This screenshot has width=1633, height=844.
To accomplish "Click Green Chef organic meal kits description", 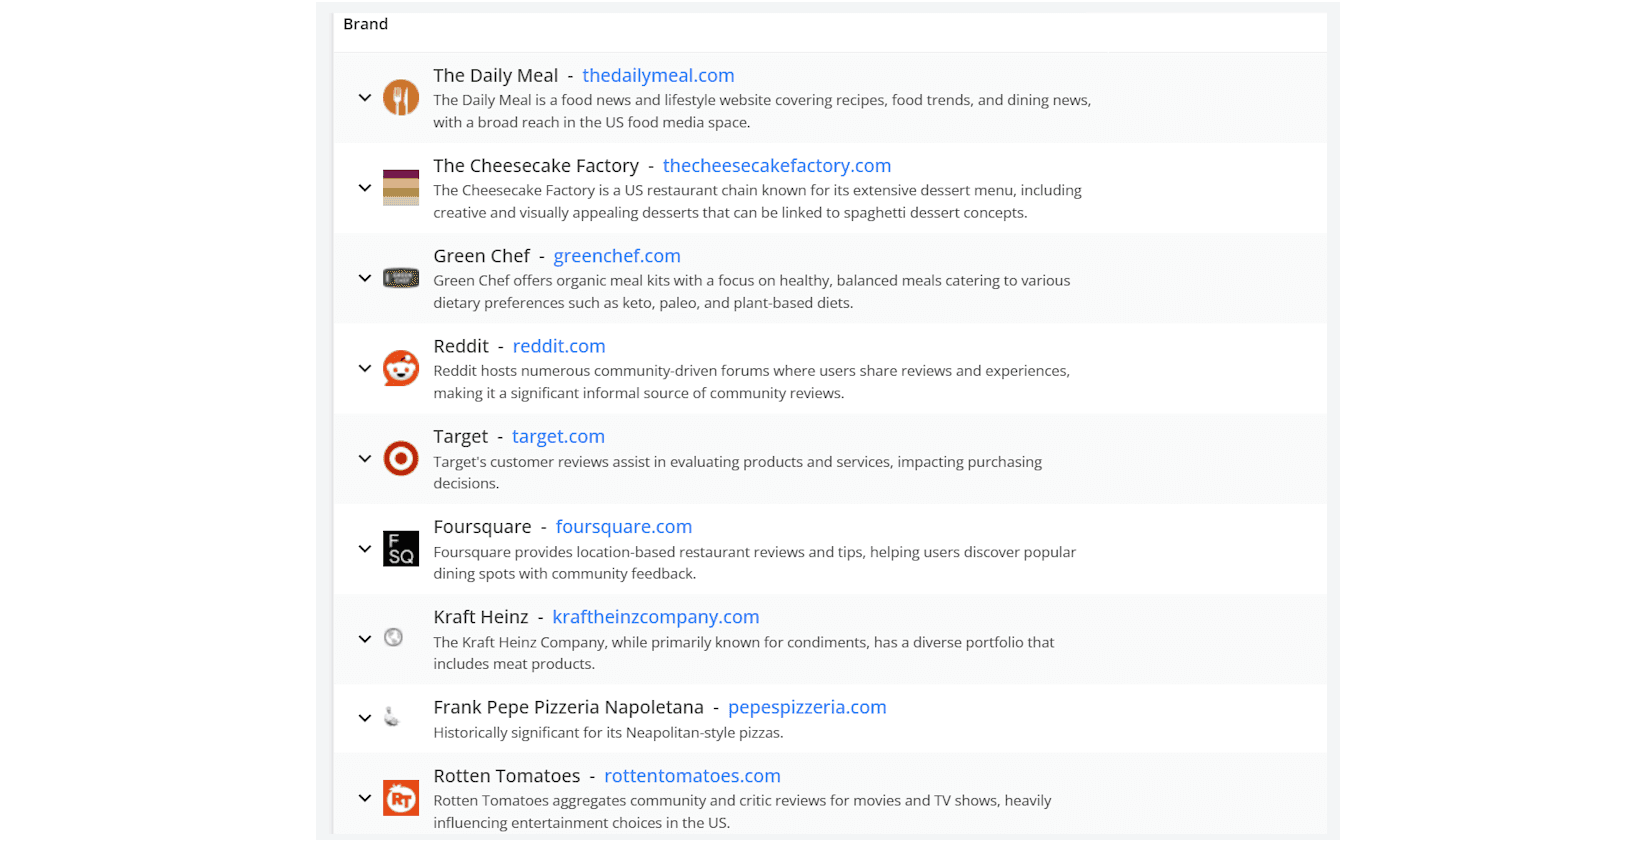I will 752,291.
